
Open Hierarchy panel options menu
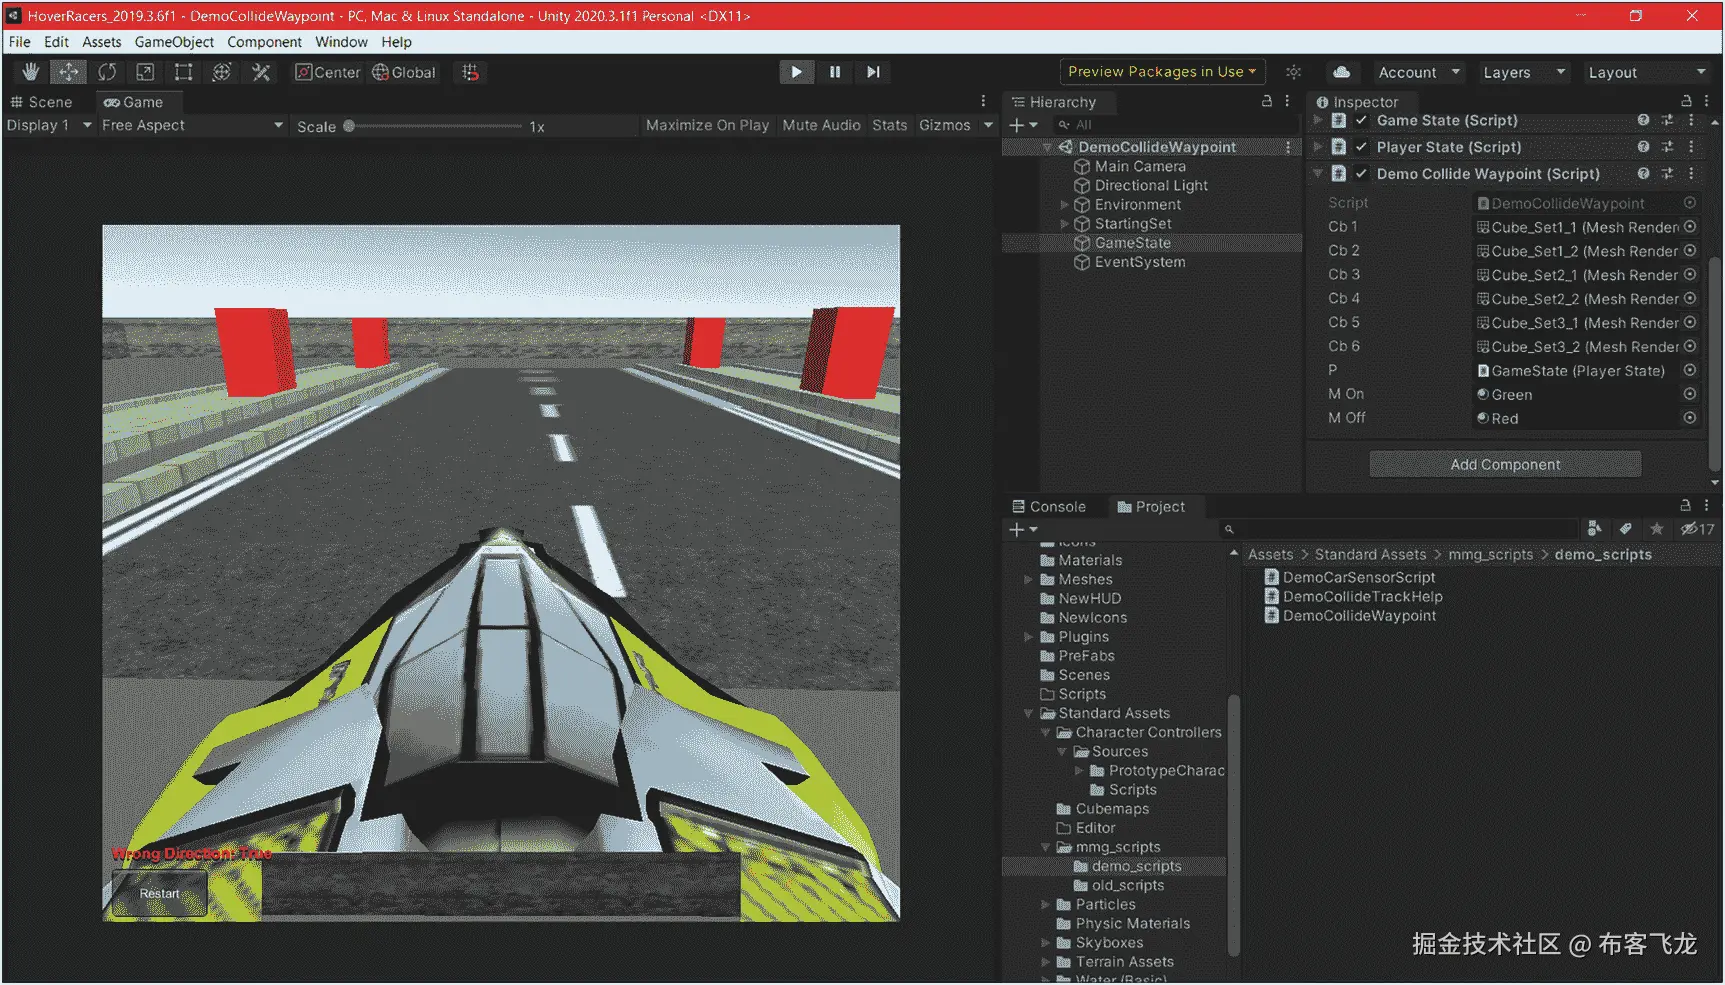pyautogui.click(x=1288, y=101)
